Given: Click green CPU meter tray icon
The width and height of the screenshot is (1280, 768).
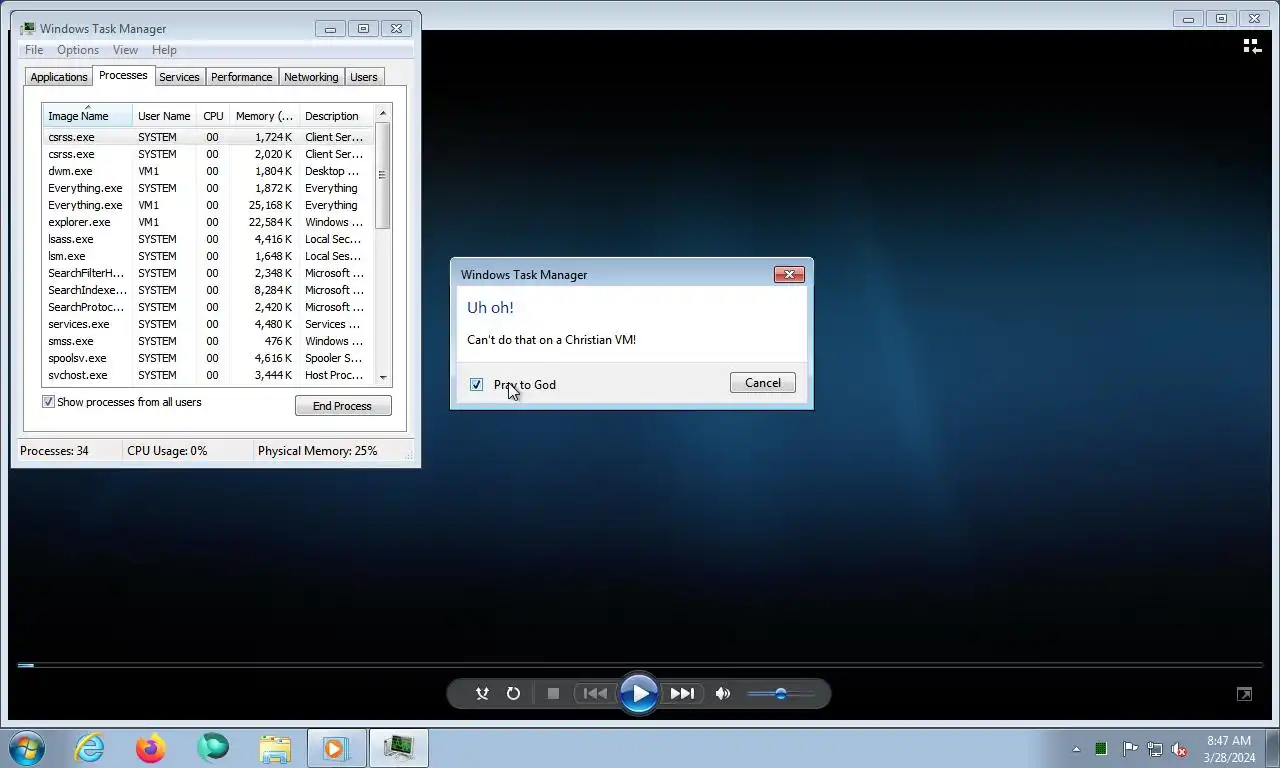Looking at the screenshot, I should (x=1101, y=748).
